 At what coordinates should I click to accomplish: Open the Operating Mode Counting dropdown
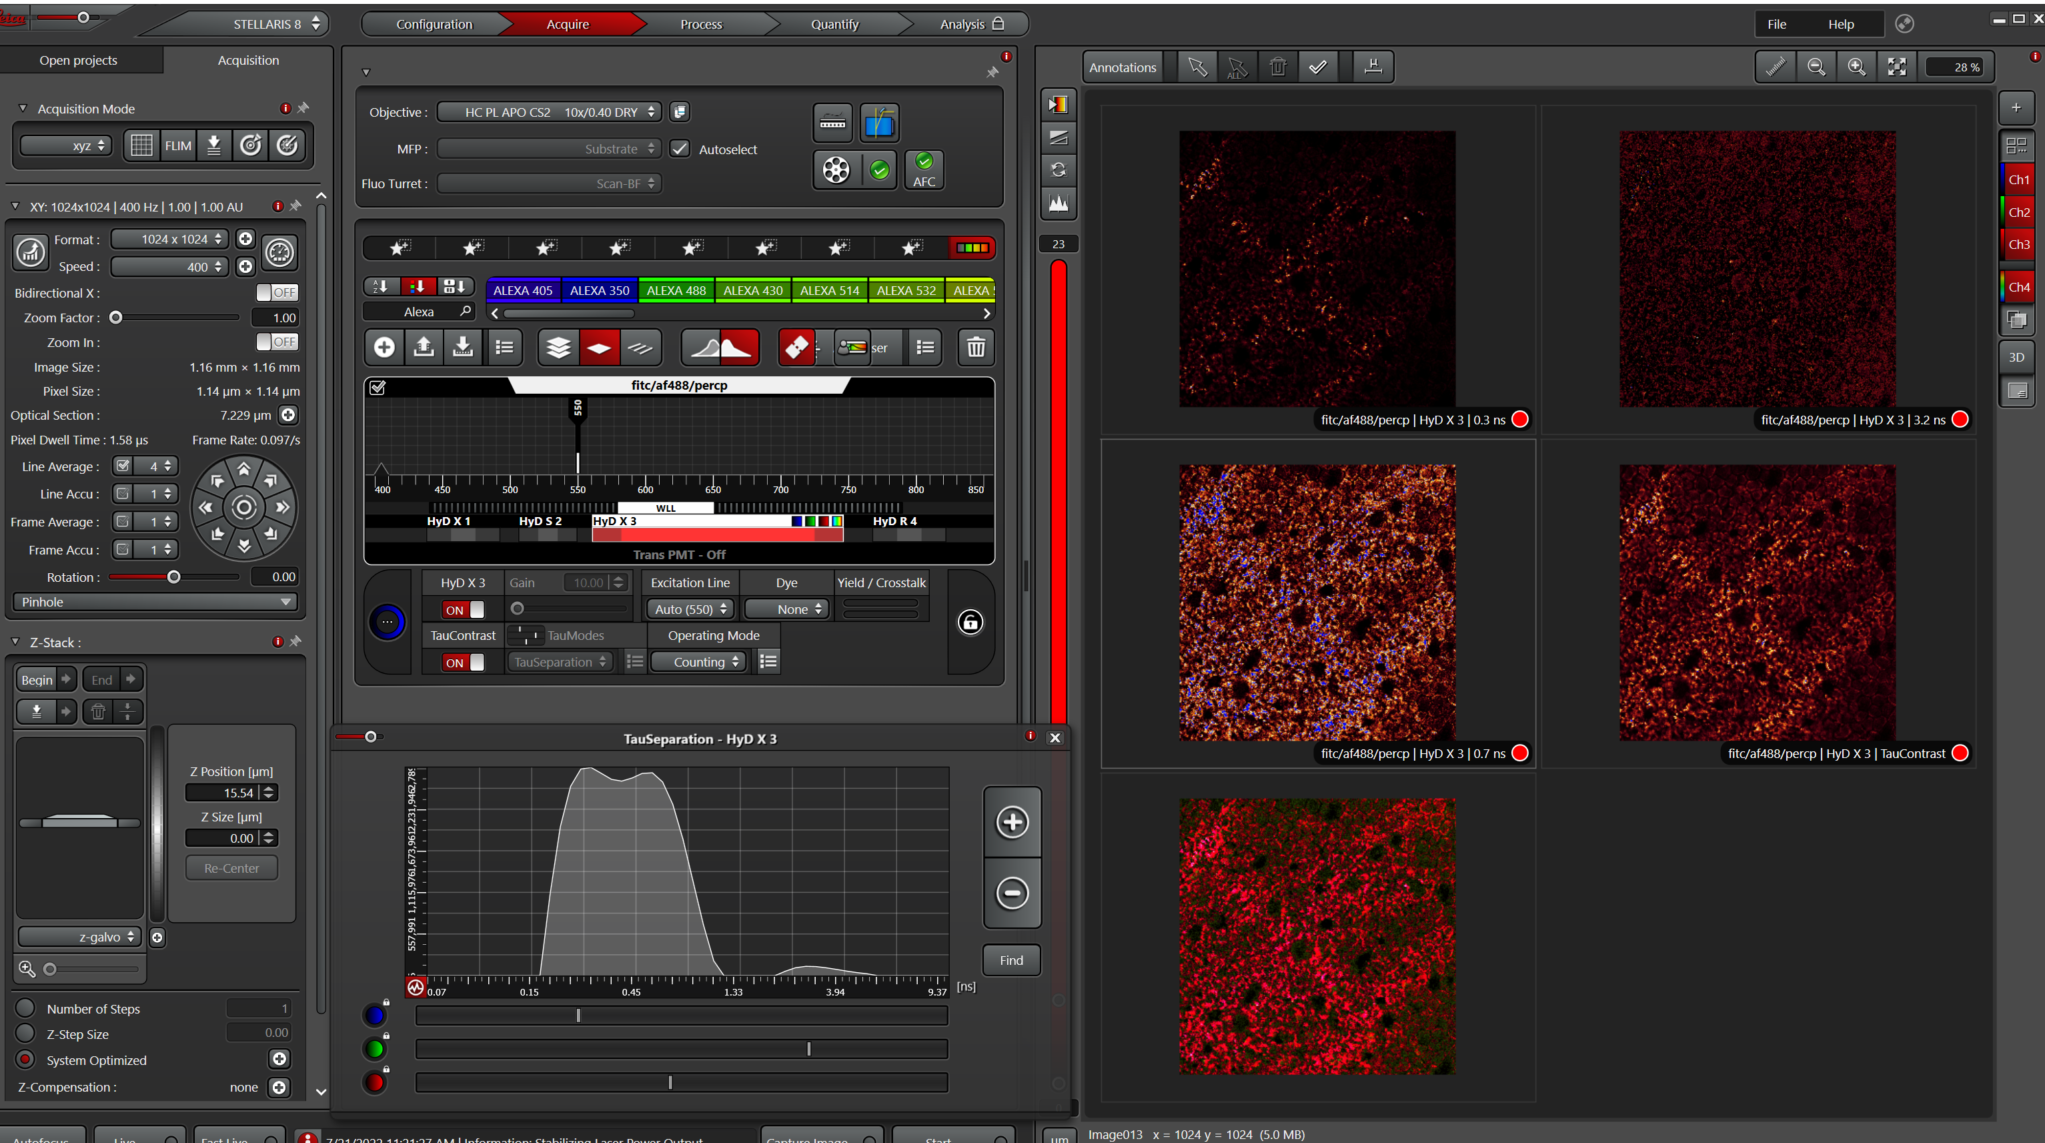click(x=698, y=662)
